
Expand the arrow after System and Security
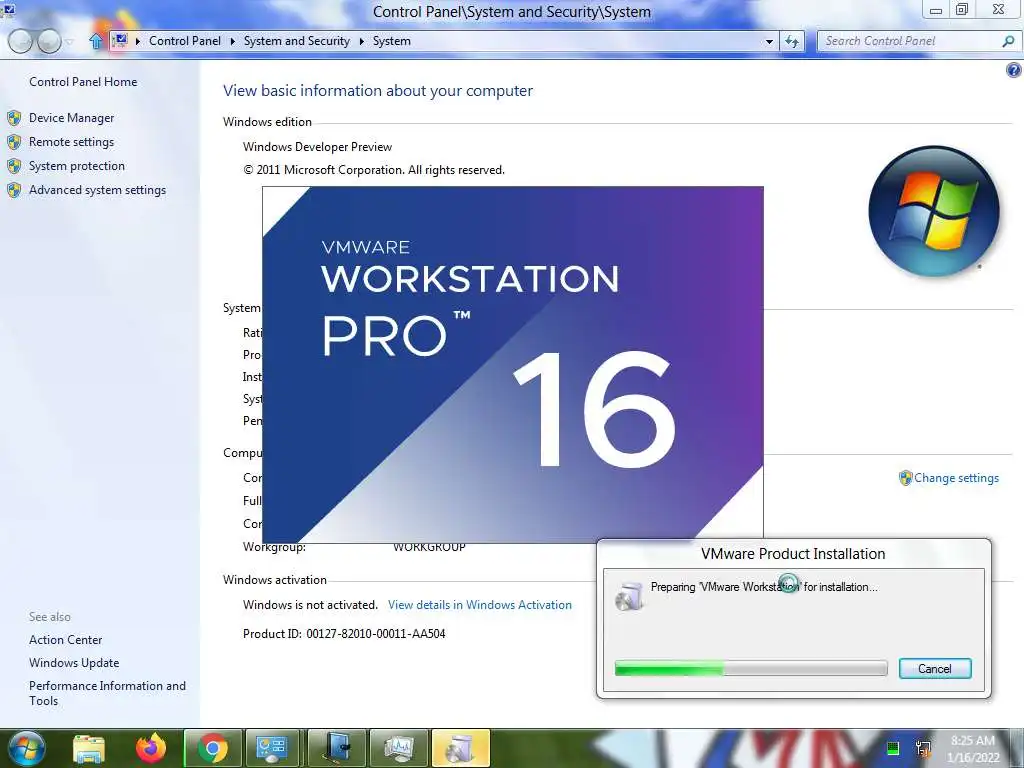point(362,41)
